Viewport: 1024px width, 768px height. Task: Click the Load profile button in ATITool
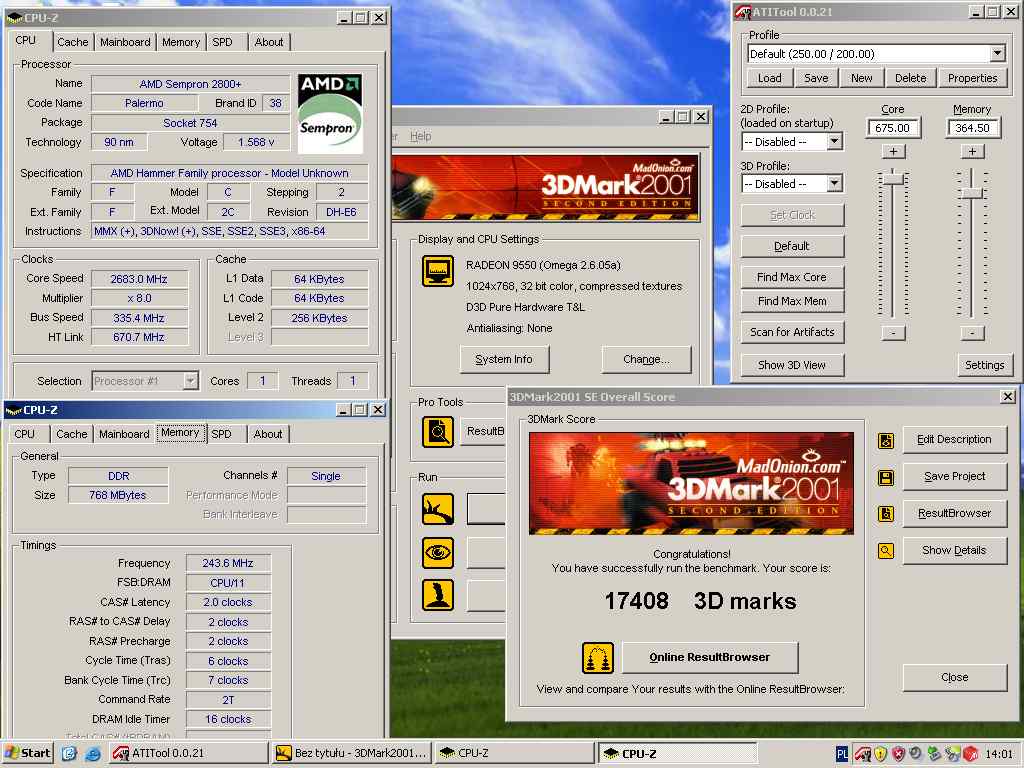tap(769, 78)
